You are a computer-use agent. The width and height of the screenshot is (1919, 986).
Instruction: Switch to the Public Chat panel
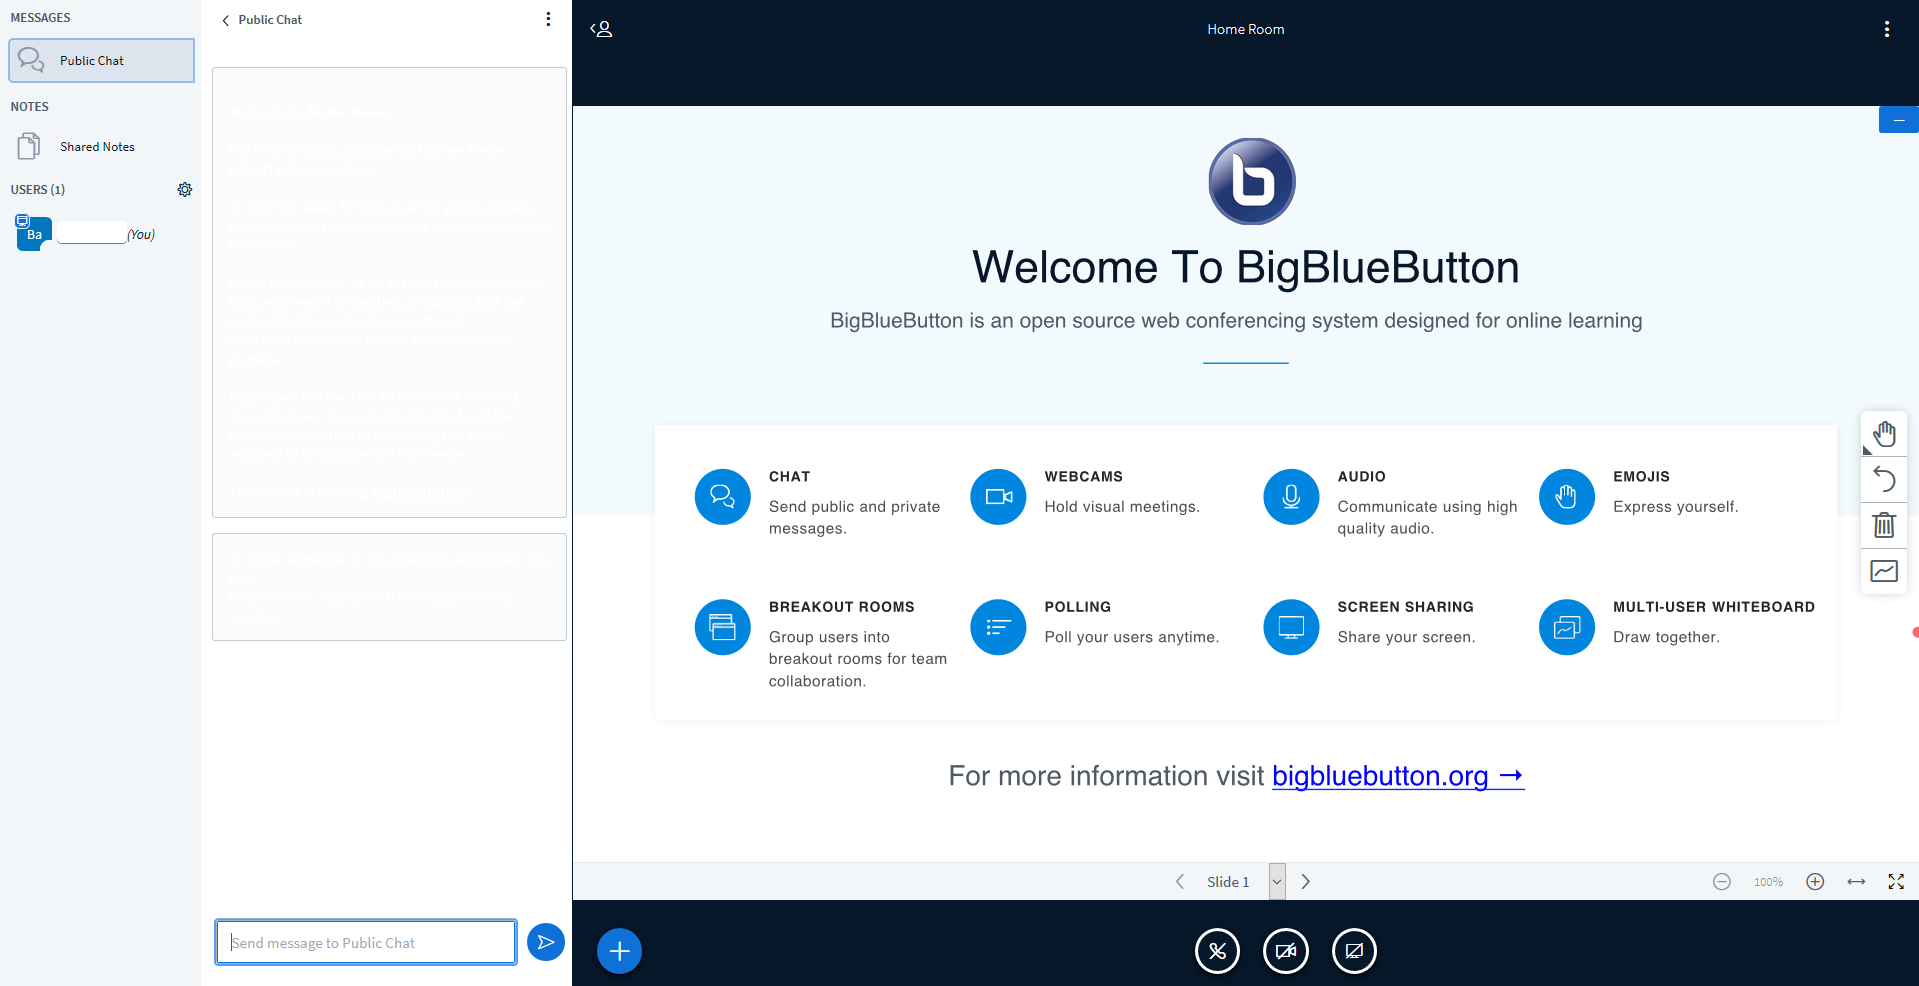tap(100, 60)
